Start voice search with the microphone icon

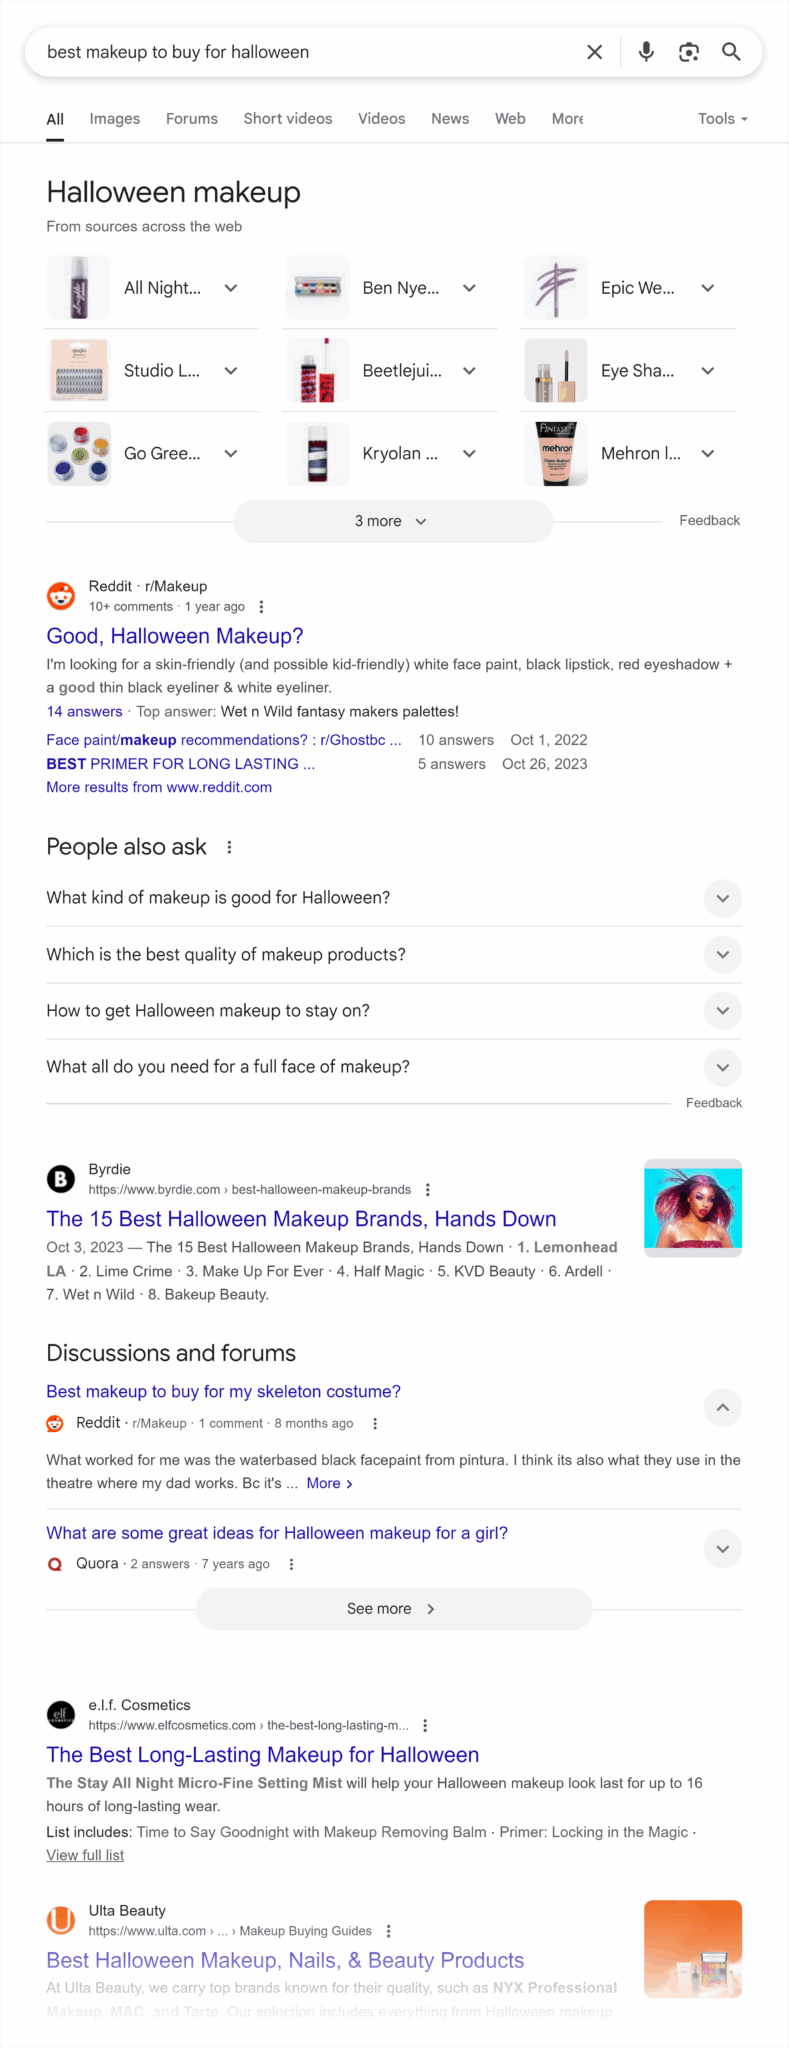(646, 52)
